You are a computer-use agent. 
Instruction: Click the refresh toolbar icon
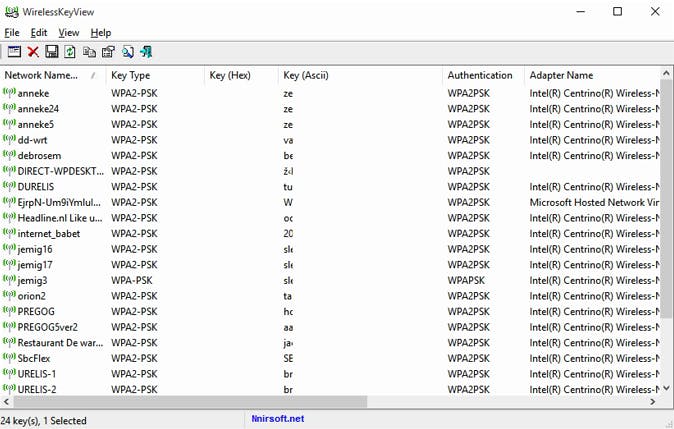(x=70, y=52)
